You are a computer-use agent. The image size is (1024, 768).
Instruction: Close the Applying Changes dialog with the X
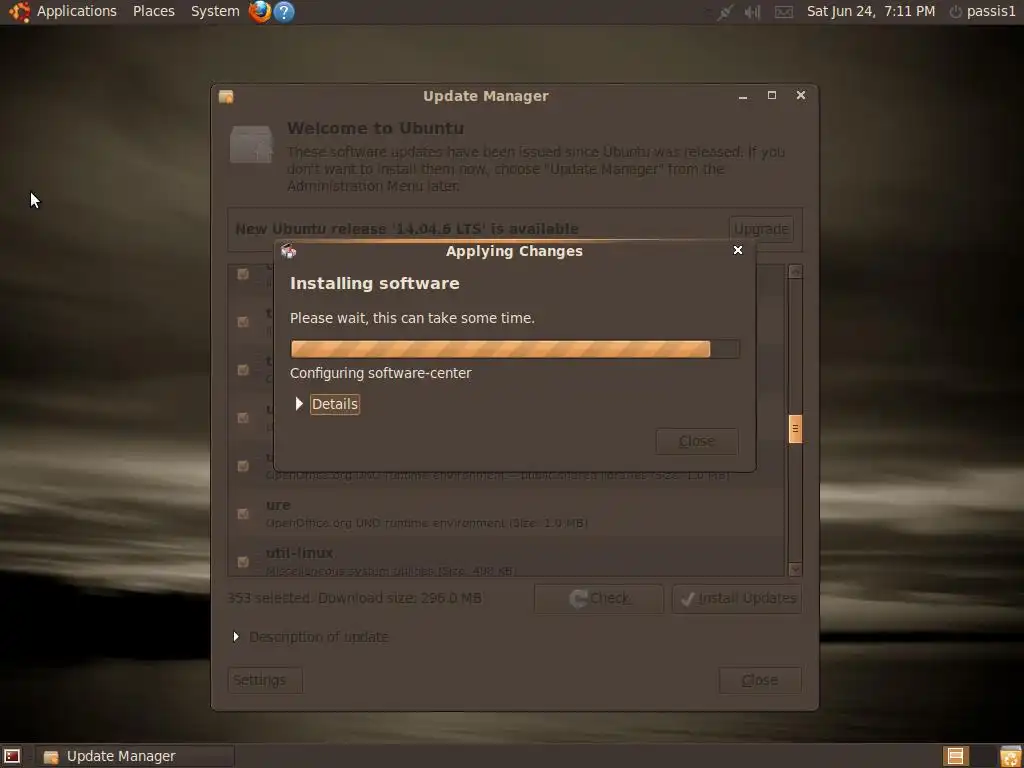pyautogui.click(x=738, y=250)
